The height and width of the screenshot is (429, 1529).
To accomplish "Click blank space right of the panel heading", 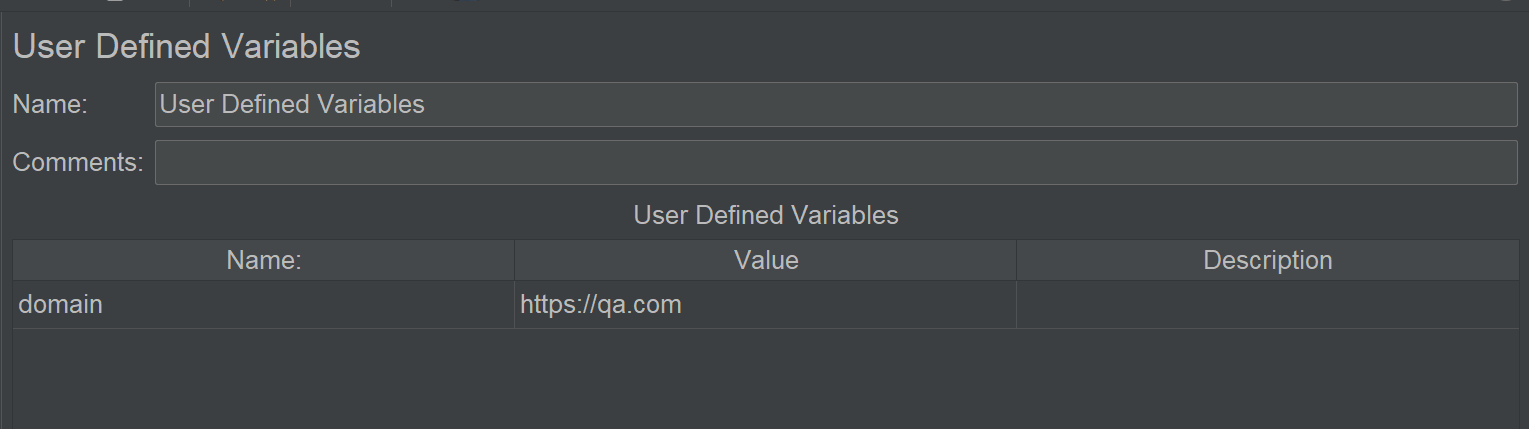I will [940, 47].
